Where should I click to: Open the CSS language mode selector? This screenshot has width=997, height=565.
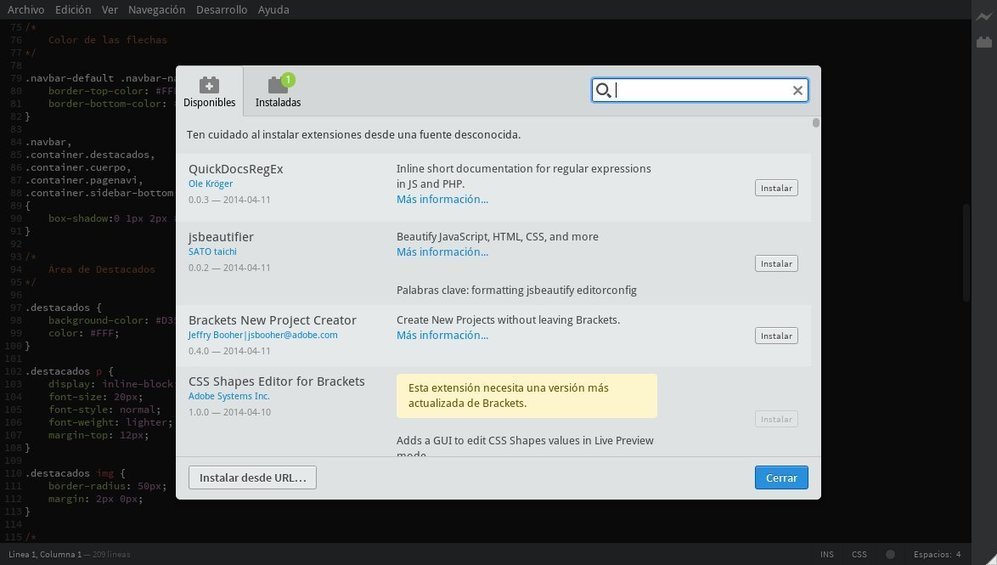pos(859,554)
